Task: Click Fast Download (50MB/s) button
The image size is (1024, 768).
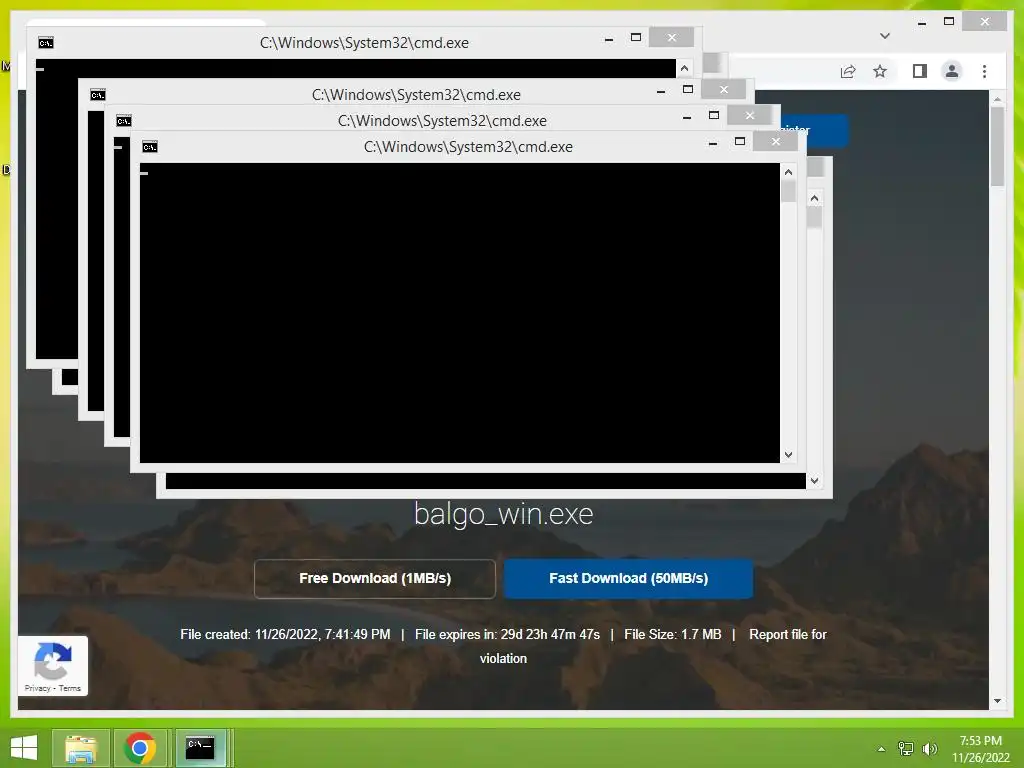Action: 629,579
